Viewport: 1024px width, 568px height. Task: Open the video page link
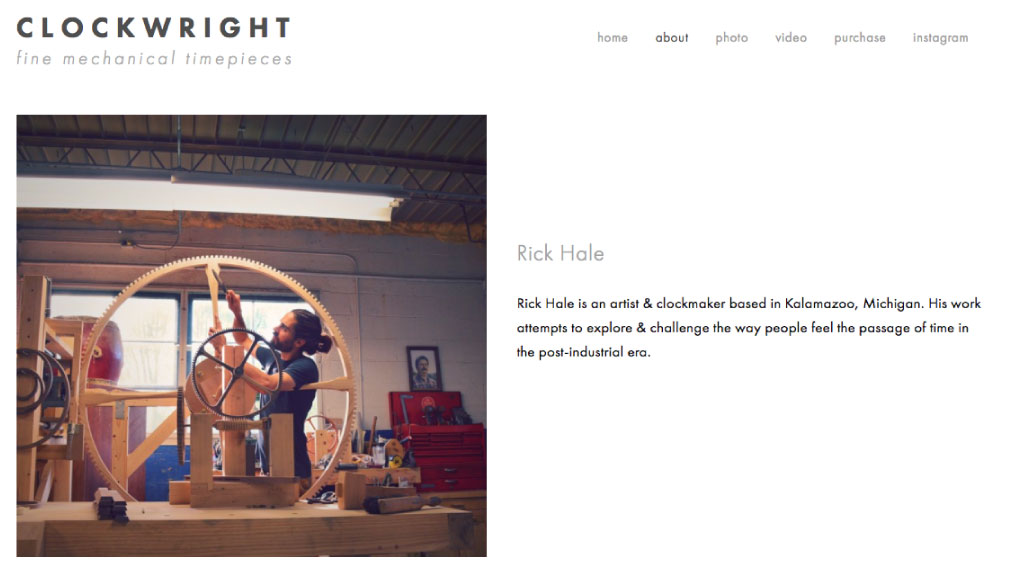click(x=791, y=38)
